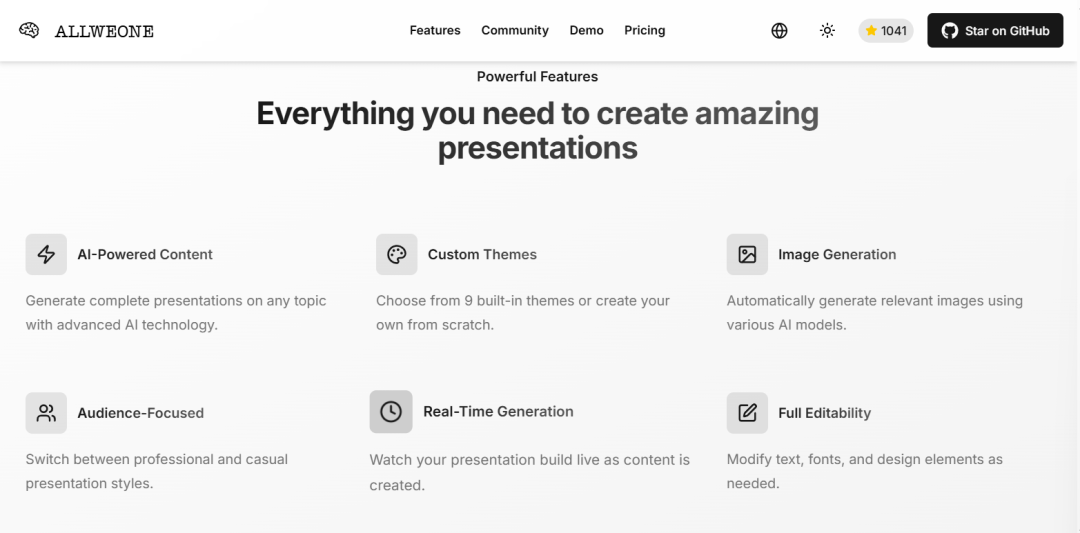The width and height of the screenshot is (1080, 533).
Task: Click the 1041 star count badge
Action: 886,30
